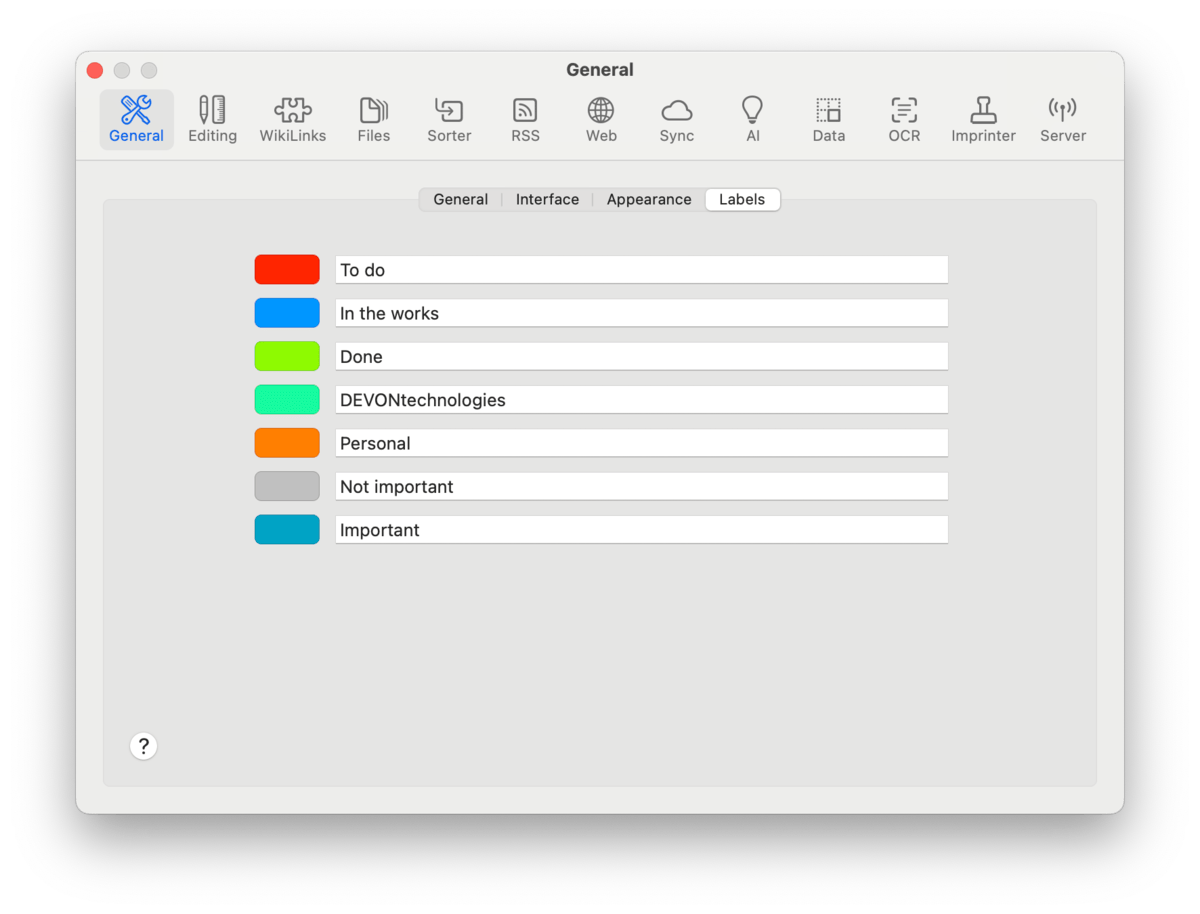Go to the Web globe settings
The image size is (1200, 914).
pos(601,120)
